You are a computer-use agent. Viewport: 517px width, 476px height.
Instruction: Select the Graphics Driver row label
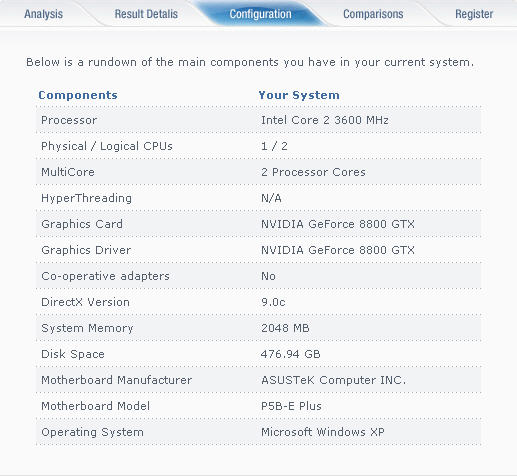point(86,250)
